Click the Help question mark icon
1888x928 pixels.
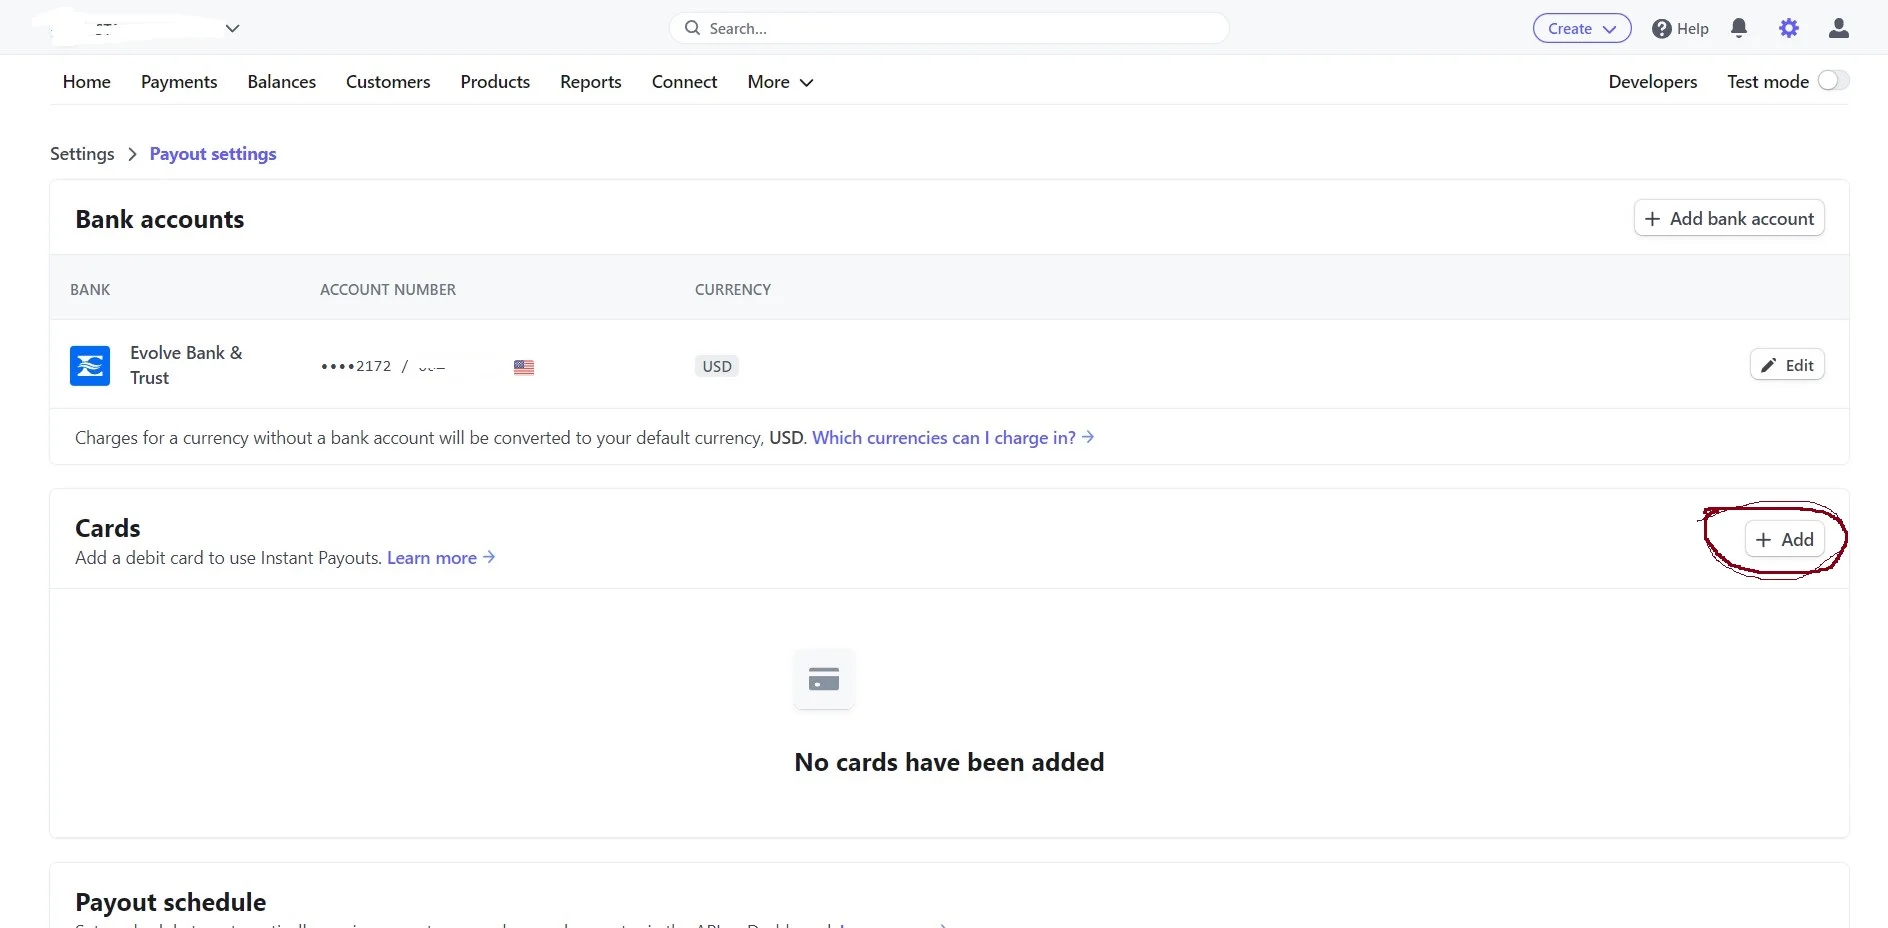1662,29
